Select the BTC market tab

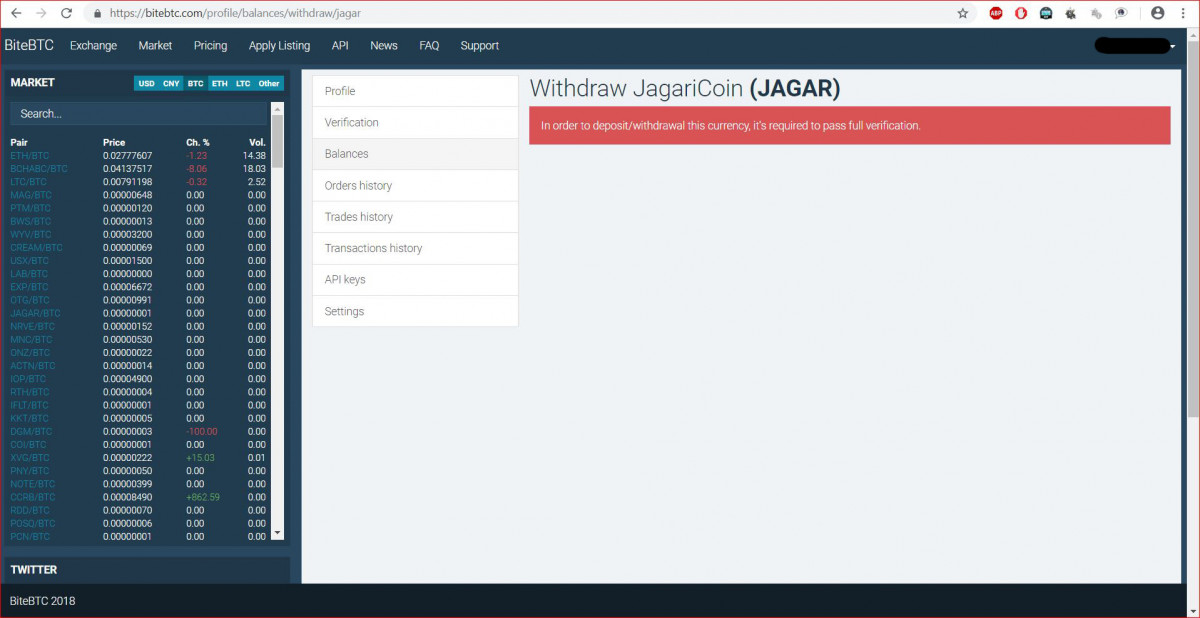[x=195, y=83]
